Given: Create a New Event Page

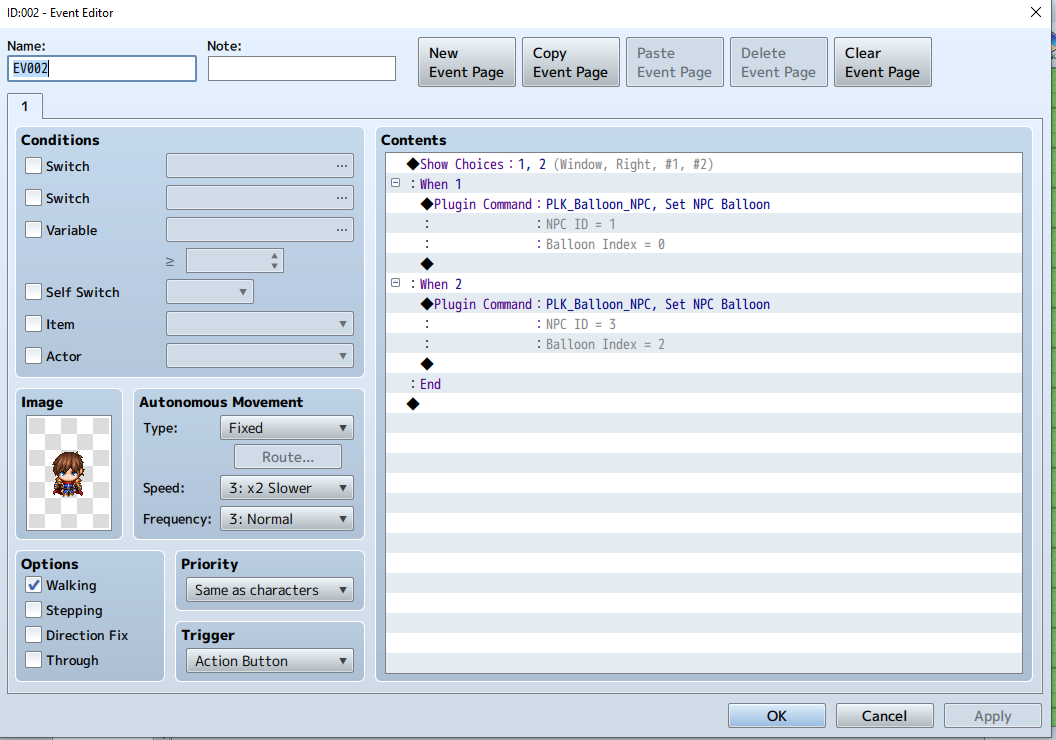Looking at the screenshot, I should [x=467, y=62].
